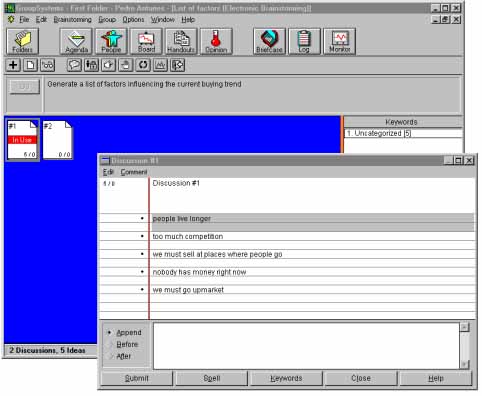
Task: Open the Brainstorming menu
Action: click(73, 20)
